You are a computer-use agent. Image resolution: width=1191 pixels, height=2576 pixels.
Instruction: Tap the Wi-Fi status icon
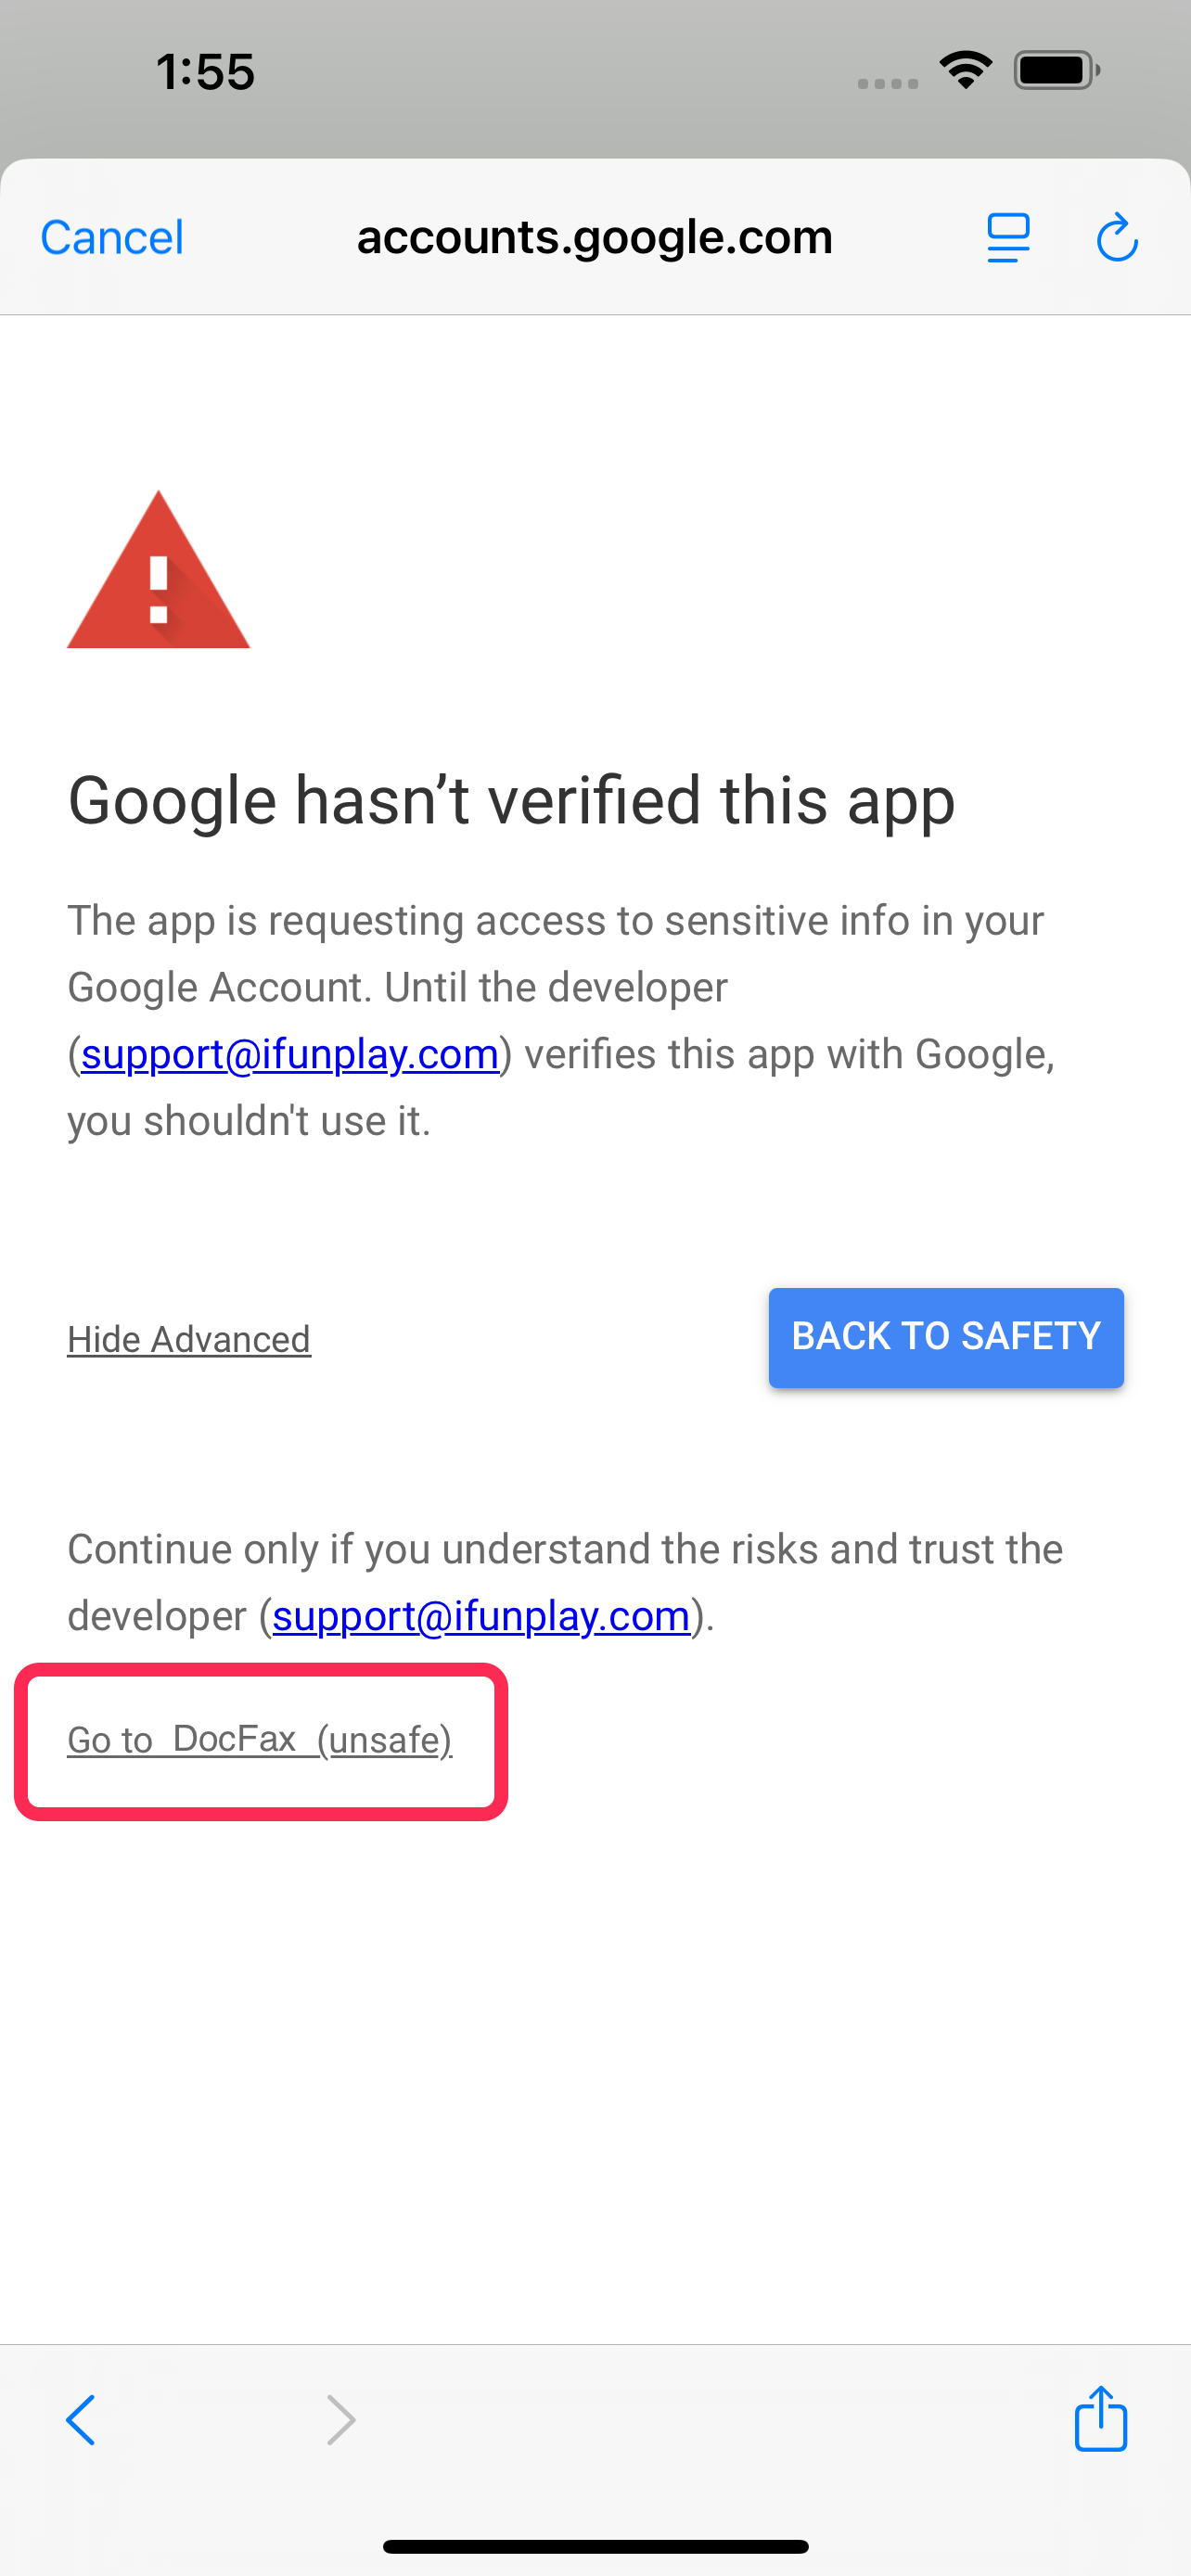966,70
